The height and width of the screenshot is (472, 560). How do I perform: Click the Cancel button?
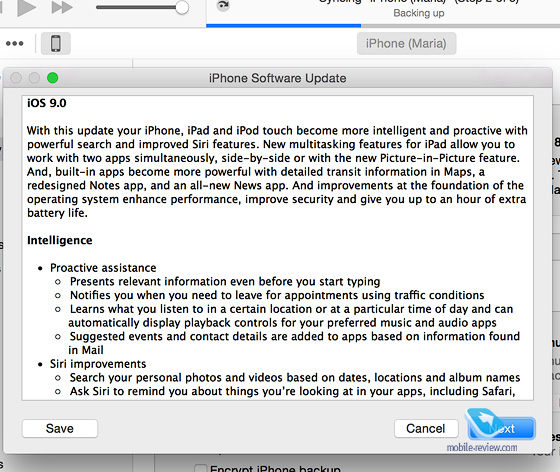426,428
